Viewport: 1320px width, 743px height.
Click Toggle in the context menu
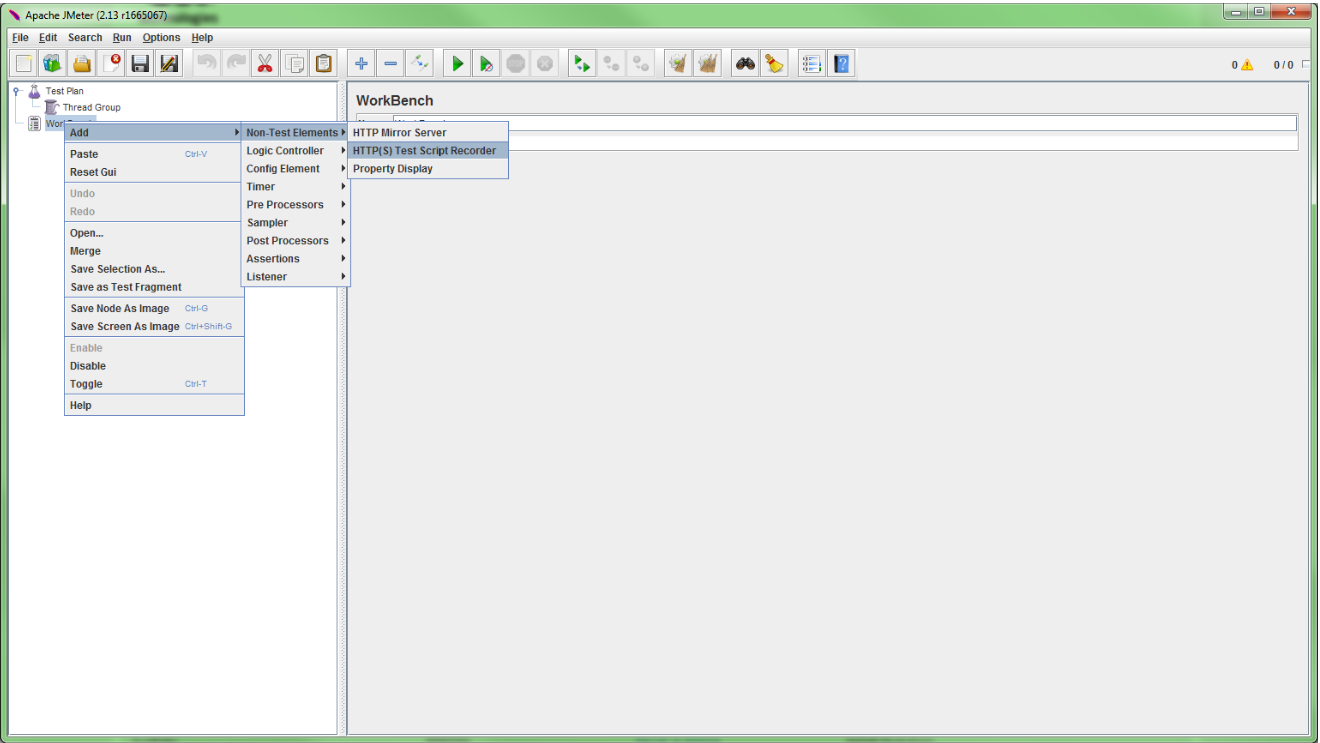(x=86, y=384)
